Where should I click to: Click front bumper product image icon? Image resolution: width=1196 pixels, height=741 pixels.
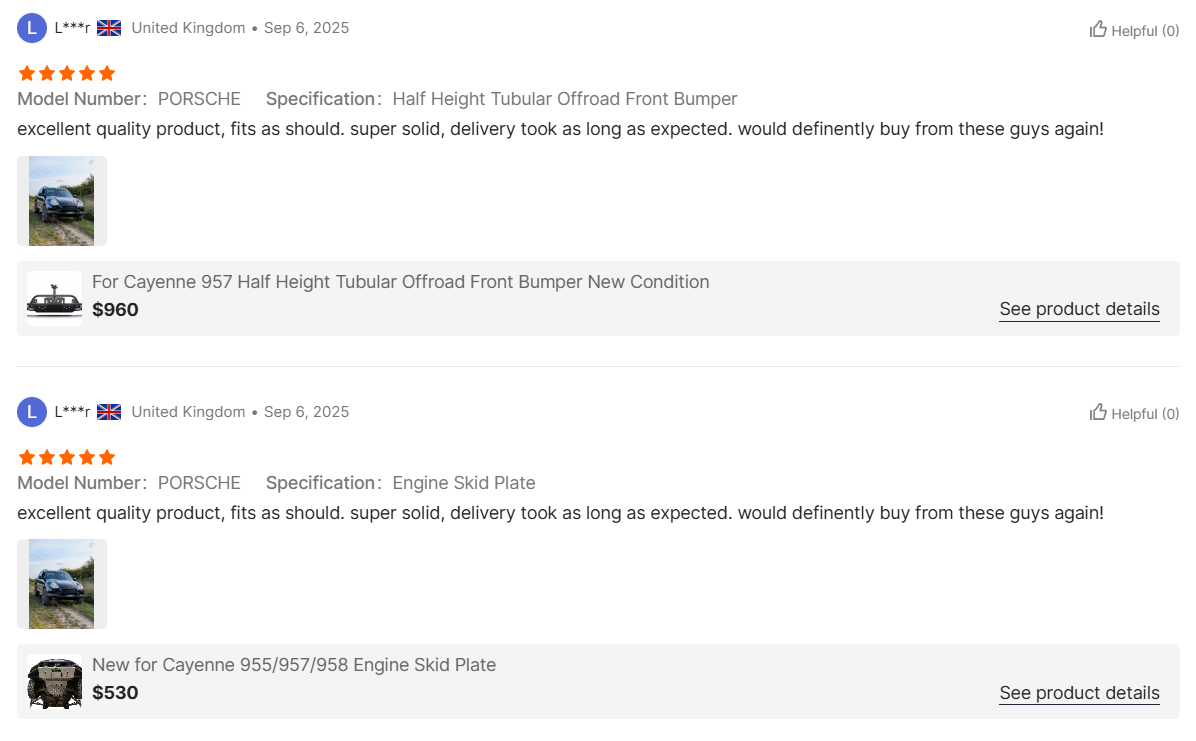coord(54,298)
